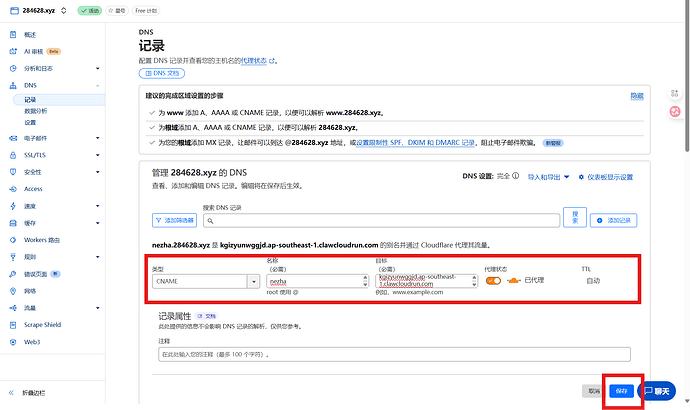
Task: Expand the 缓存 menu arrow
Action: [x=98, y=223]
